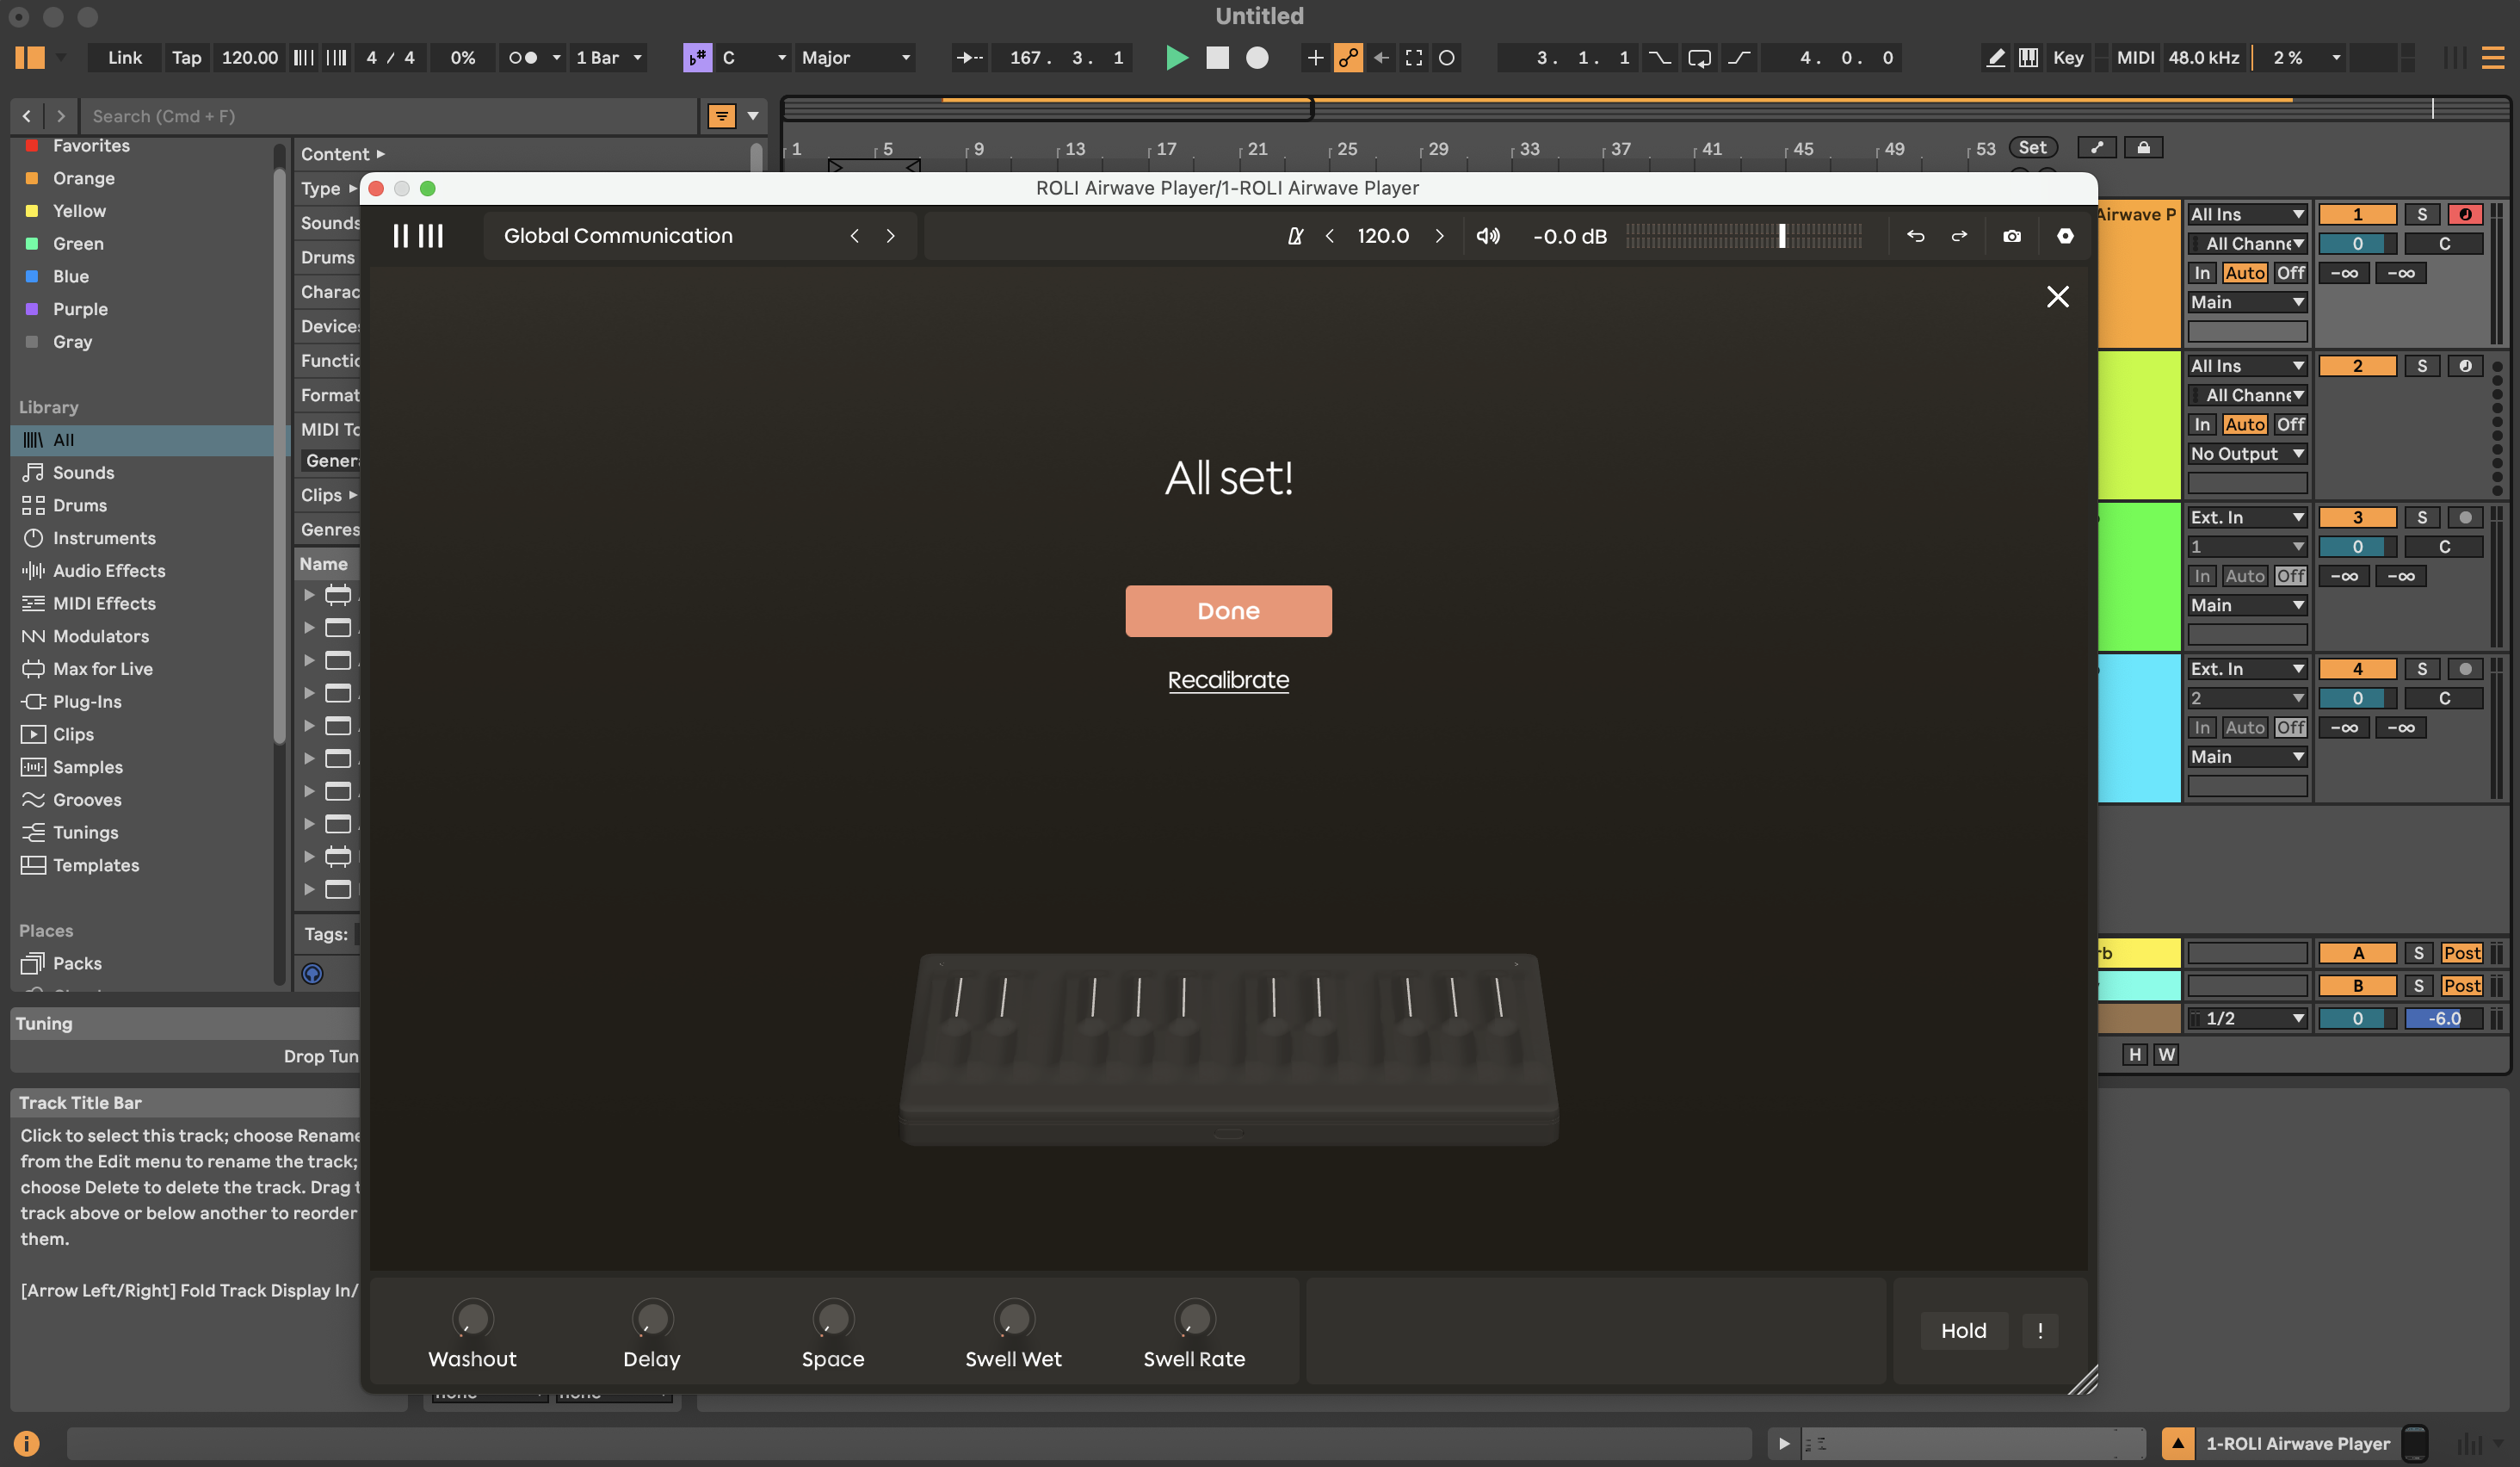The width and height of the screenshot is (2520, 1467).
Task: Click the camera snapshot icon
Action: click(2011, 236)
